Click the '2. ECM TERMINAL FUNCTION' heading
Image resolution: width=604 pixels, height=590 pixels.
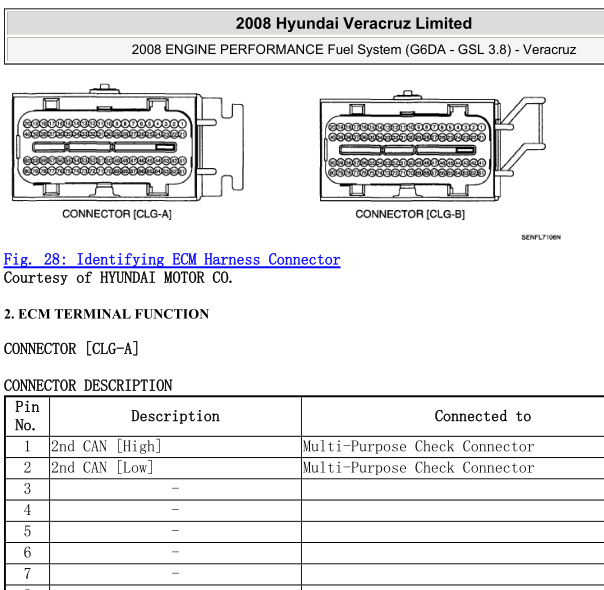(106, 314)
